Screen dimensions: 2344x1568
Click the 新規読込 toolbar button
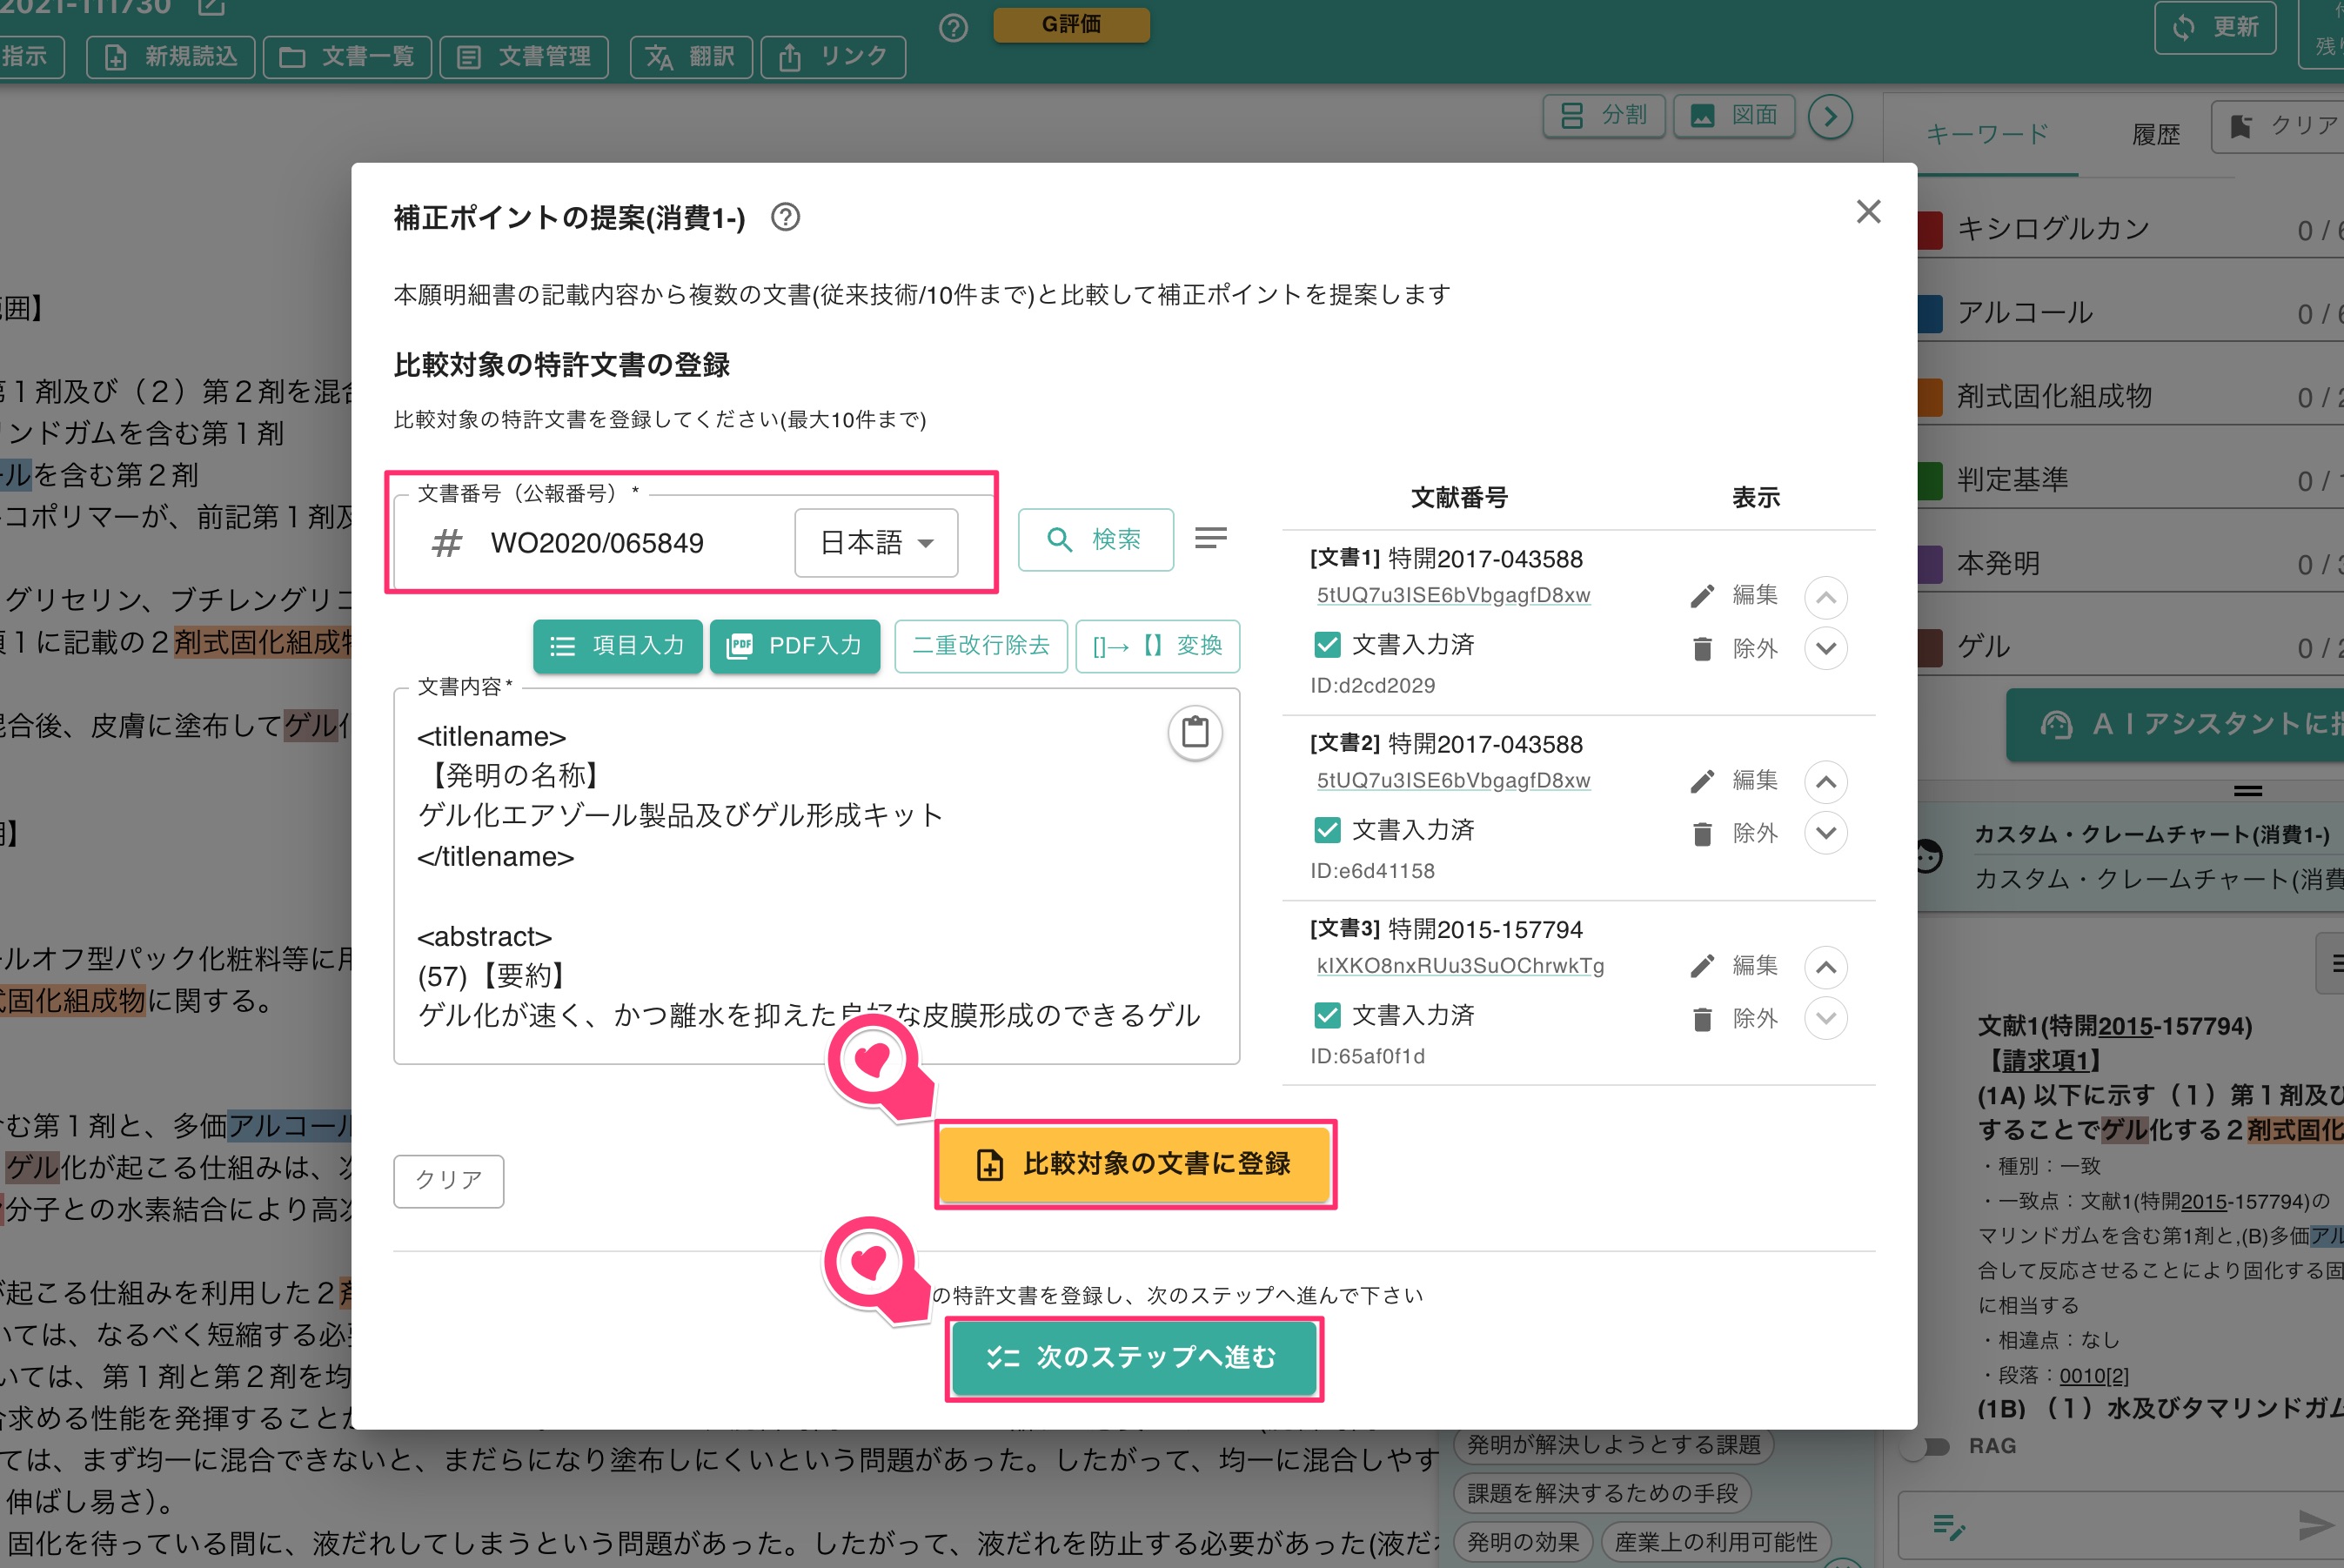[171, 57]
